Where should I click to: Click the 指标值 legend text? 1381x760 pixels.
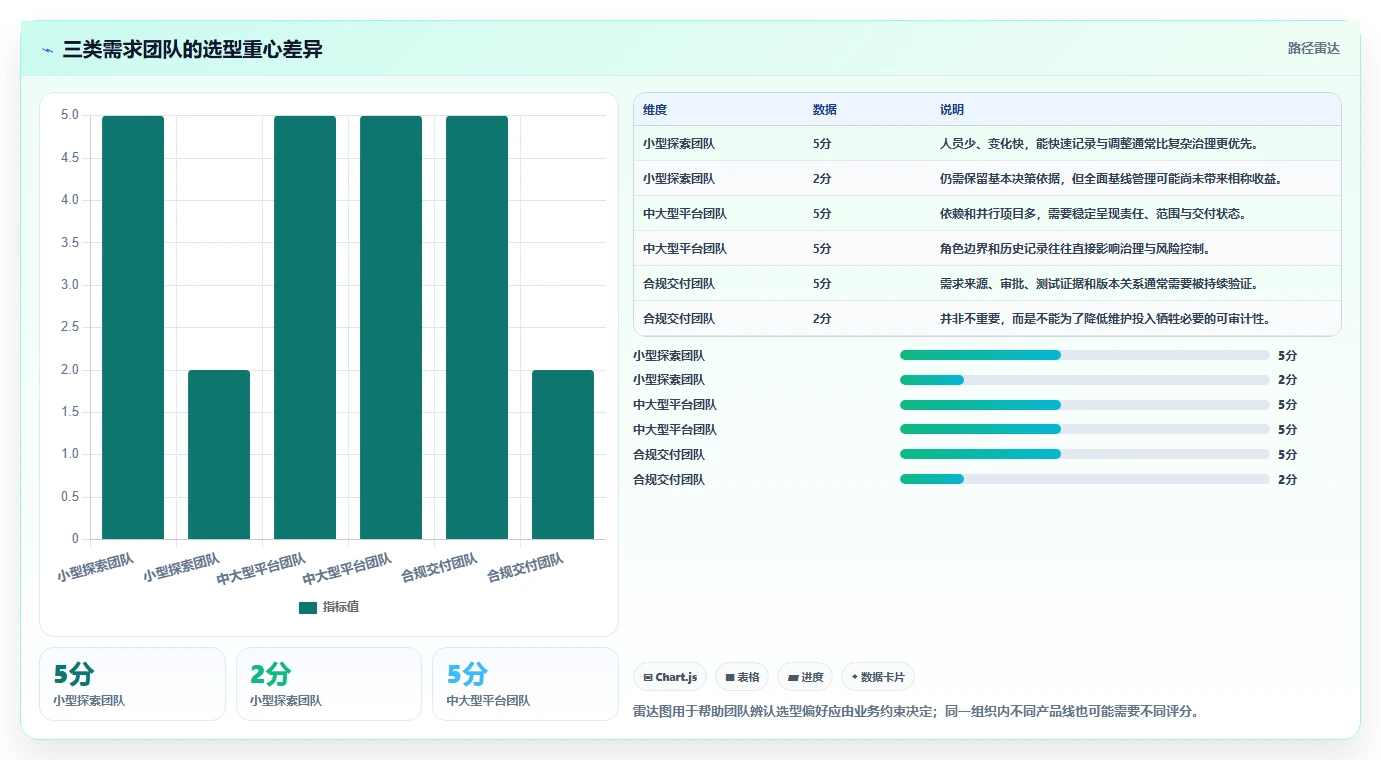340,608
